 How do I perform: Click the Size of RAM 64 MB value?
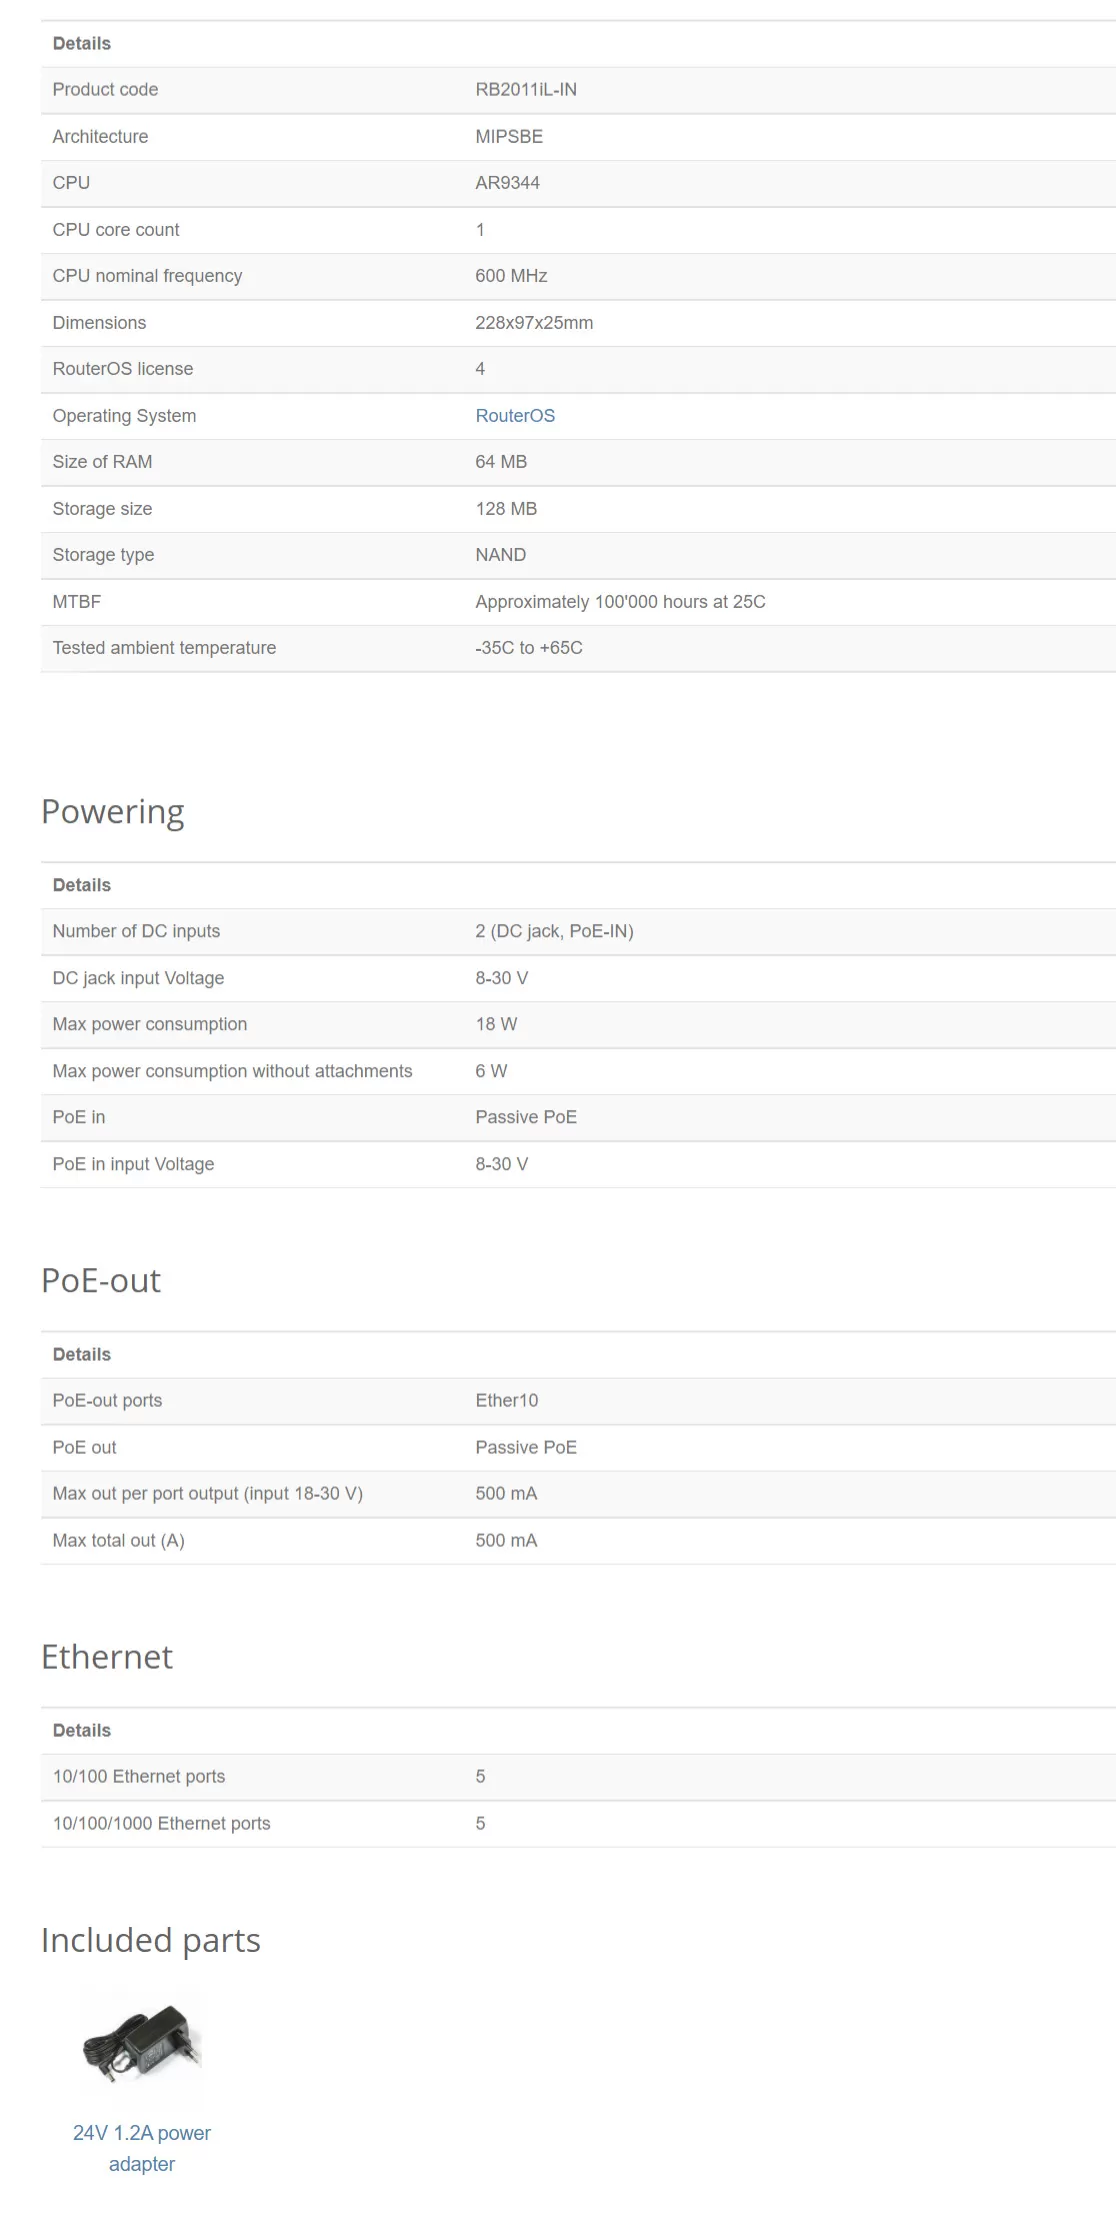[x=501, y=461]
